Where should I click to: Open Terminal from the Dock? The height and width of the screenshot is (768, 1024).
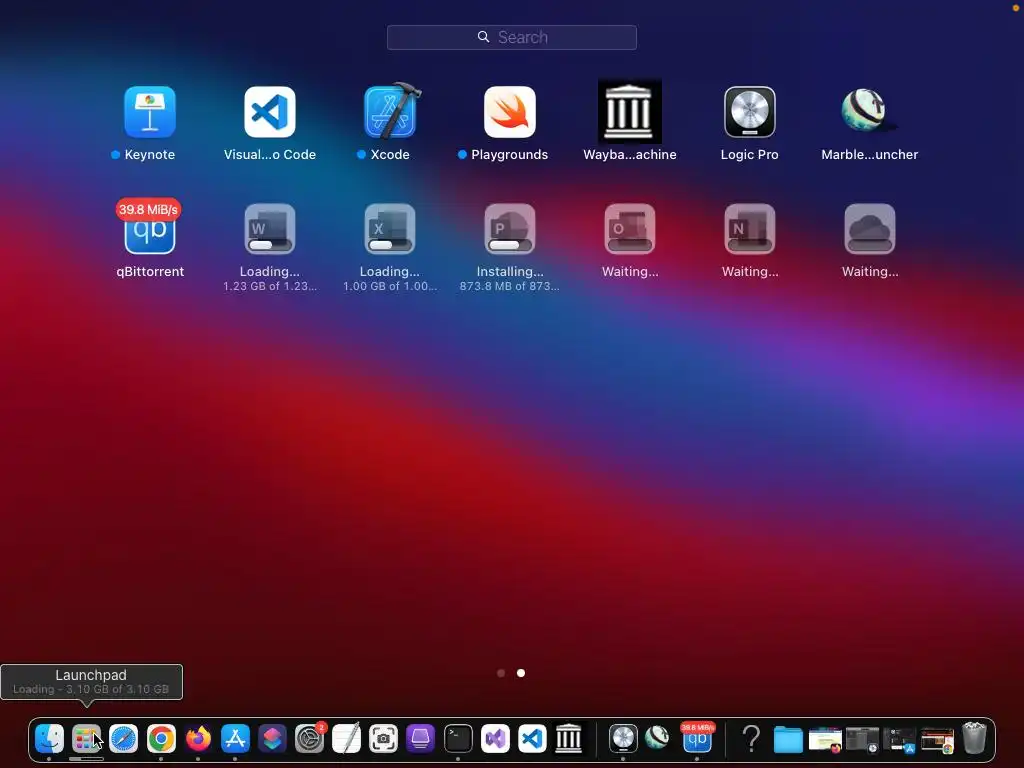(x=458, y=739)
